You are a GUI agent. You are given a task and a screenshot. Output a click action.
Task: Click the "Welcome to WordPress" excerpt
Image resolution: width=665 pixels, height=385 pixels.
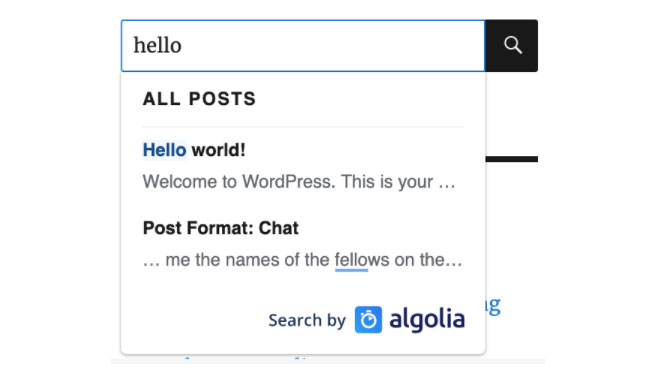point(299,181)
